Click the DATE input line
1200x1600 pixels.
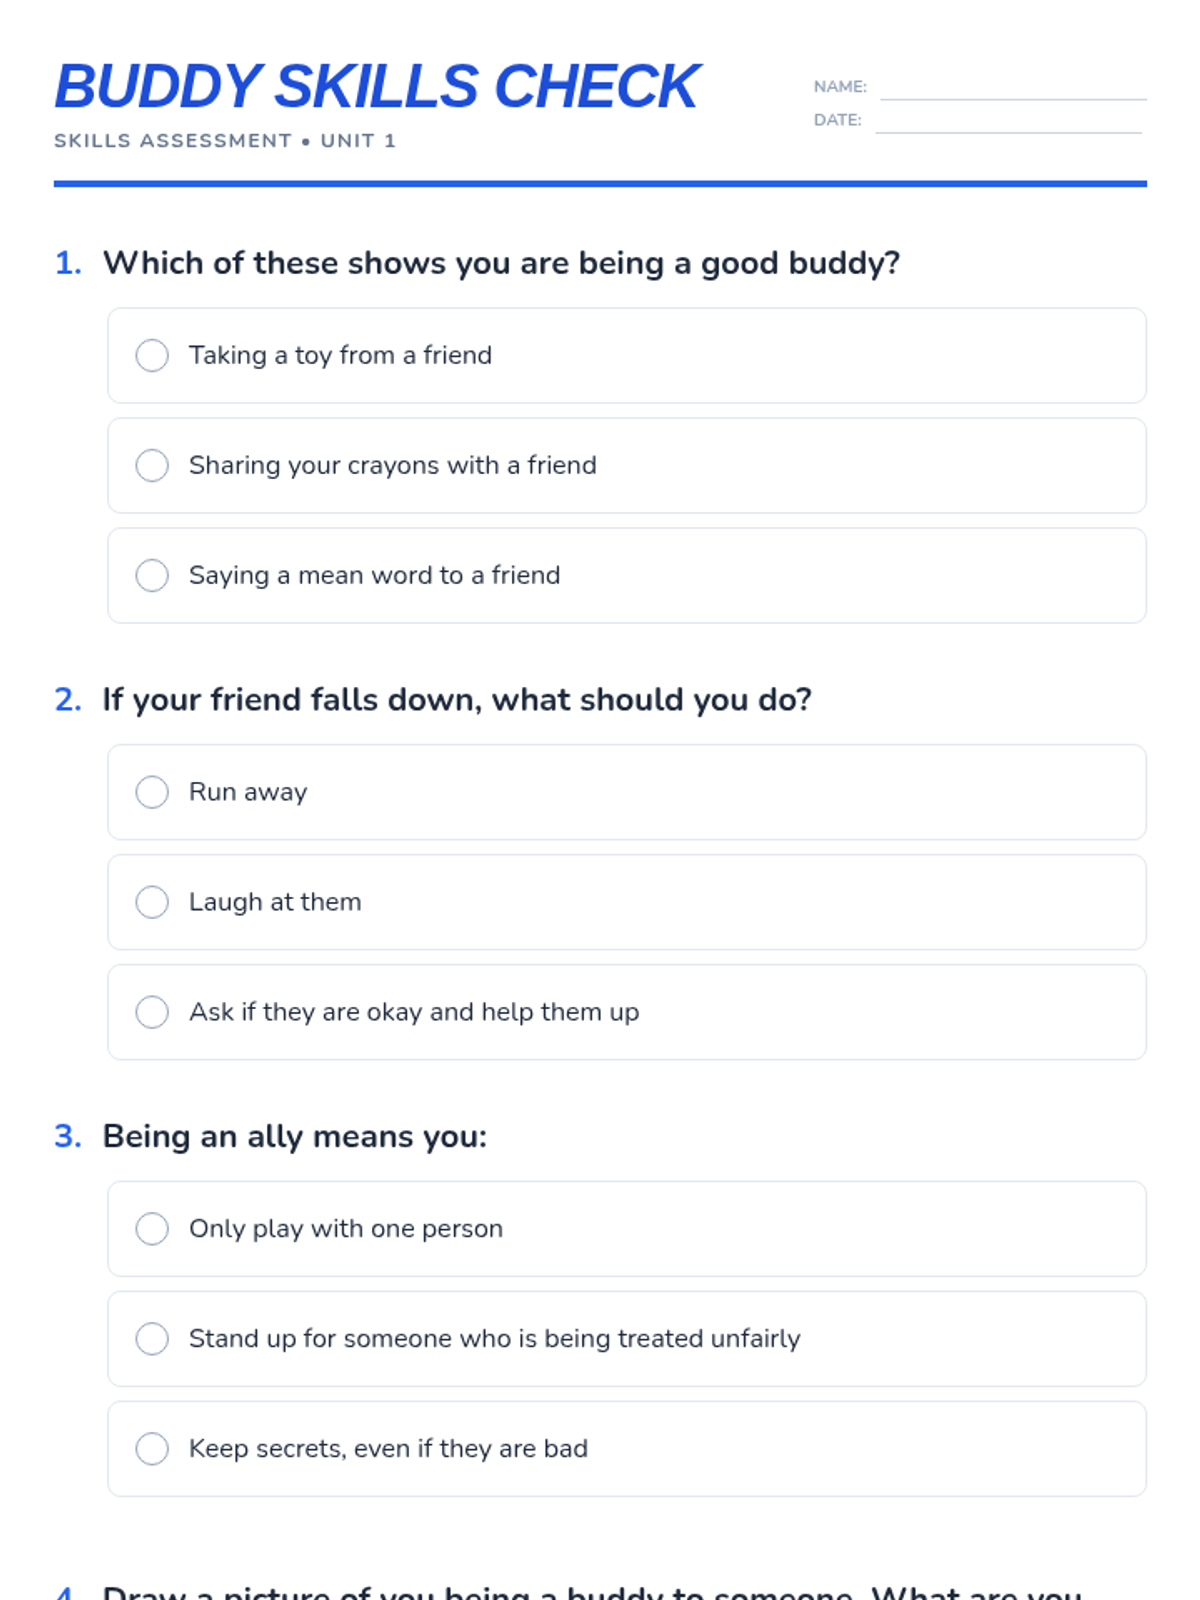(x=1008, y=122)
